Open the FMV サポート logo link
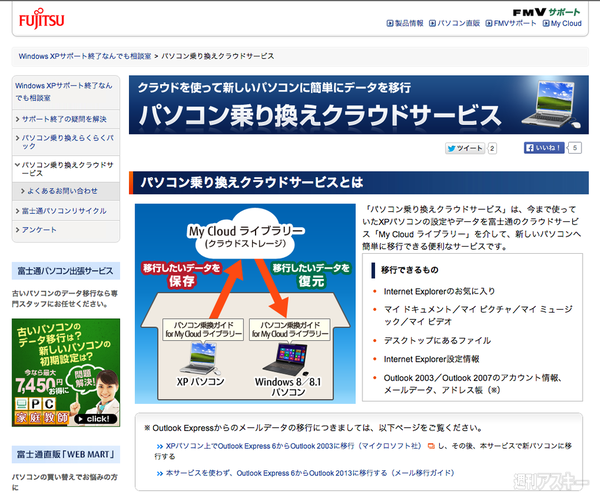The width and height of the screenshot is (600, 501). point(546,12)
